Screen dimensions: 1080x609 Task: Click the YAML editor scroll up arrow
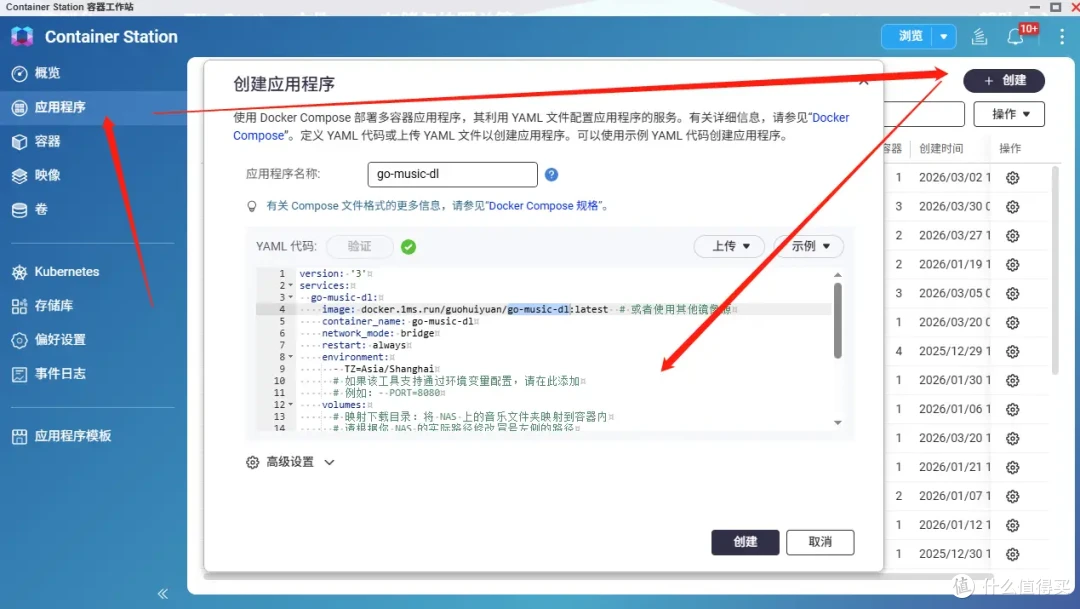[838, 275]
